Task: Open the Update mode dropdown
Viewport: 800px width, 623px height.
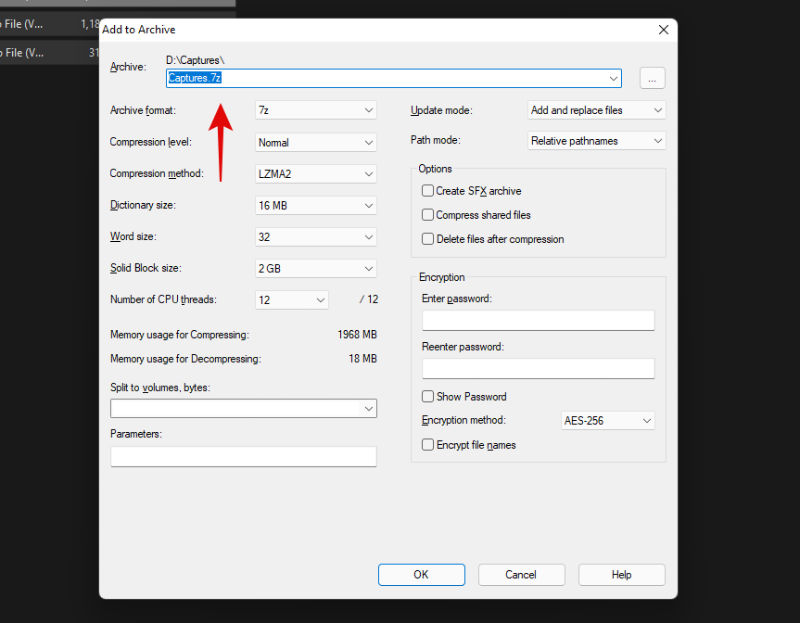Action: pyautogui.click(x=596, y=110)
